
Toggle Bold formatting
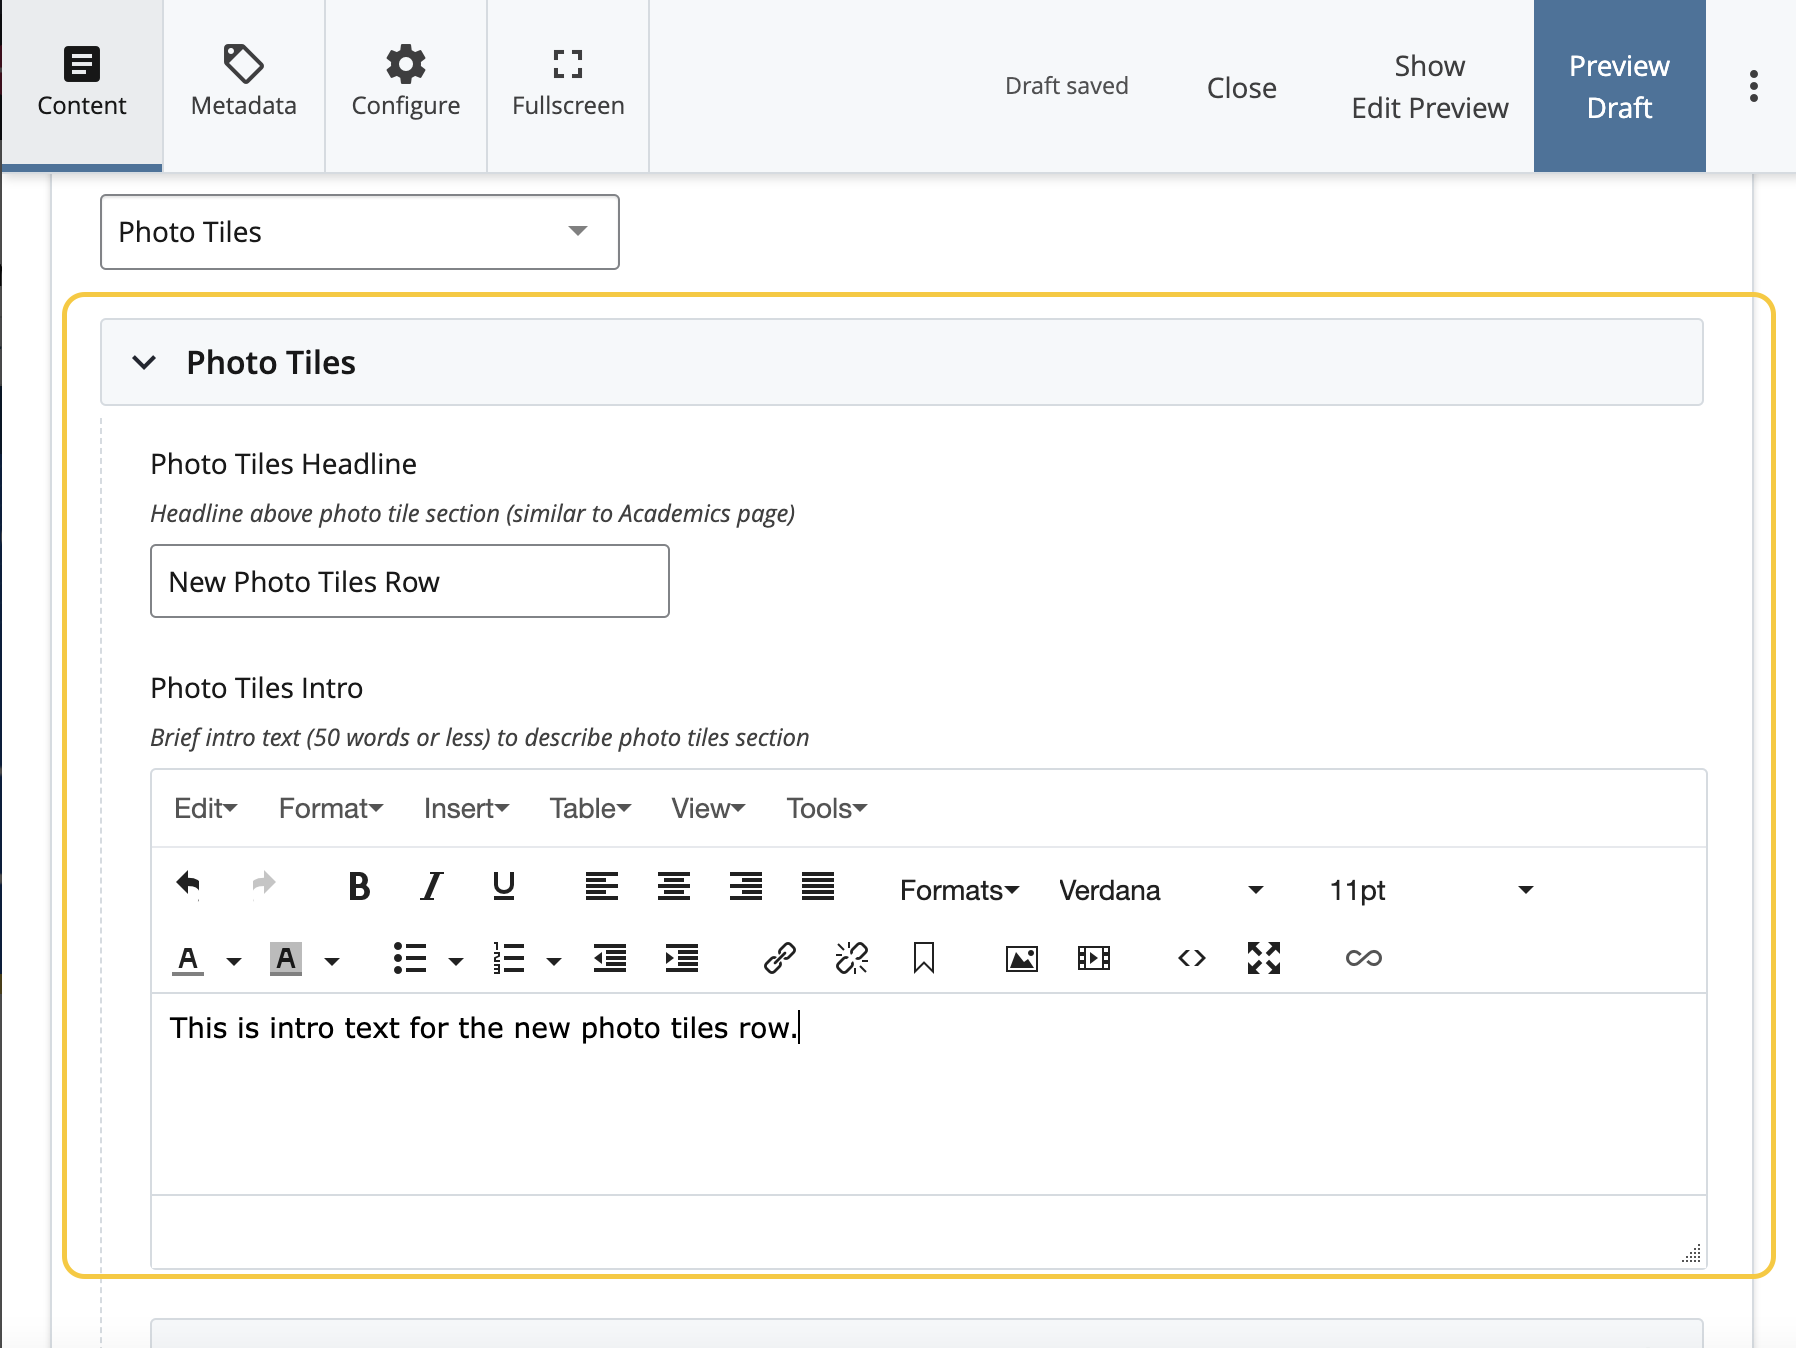(x=359, y=886)
